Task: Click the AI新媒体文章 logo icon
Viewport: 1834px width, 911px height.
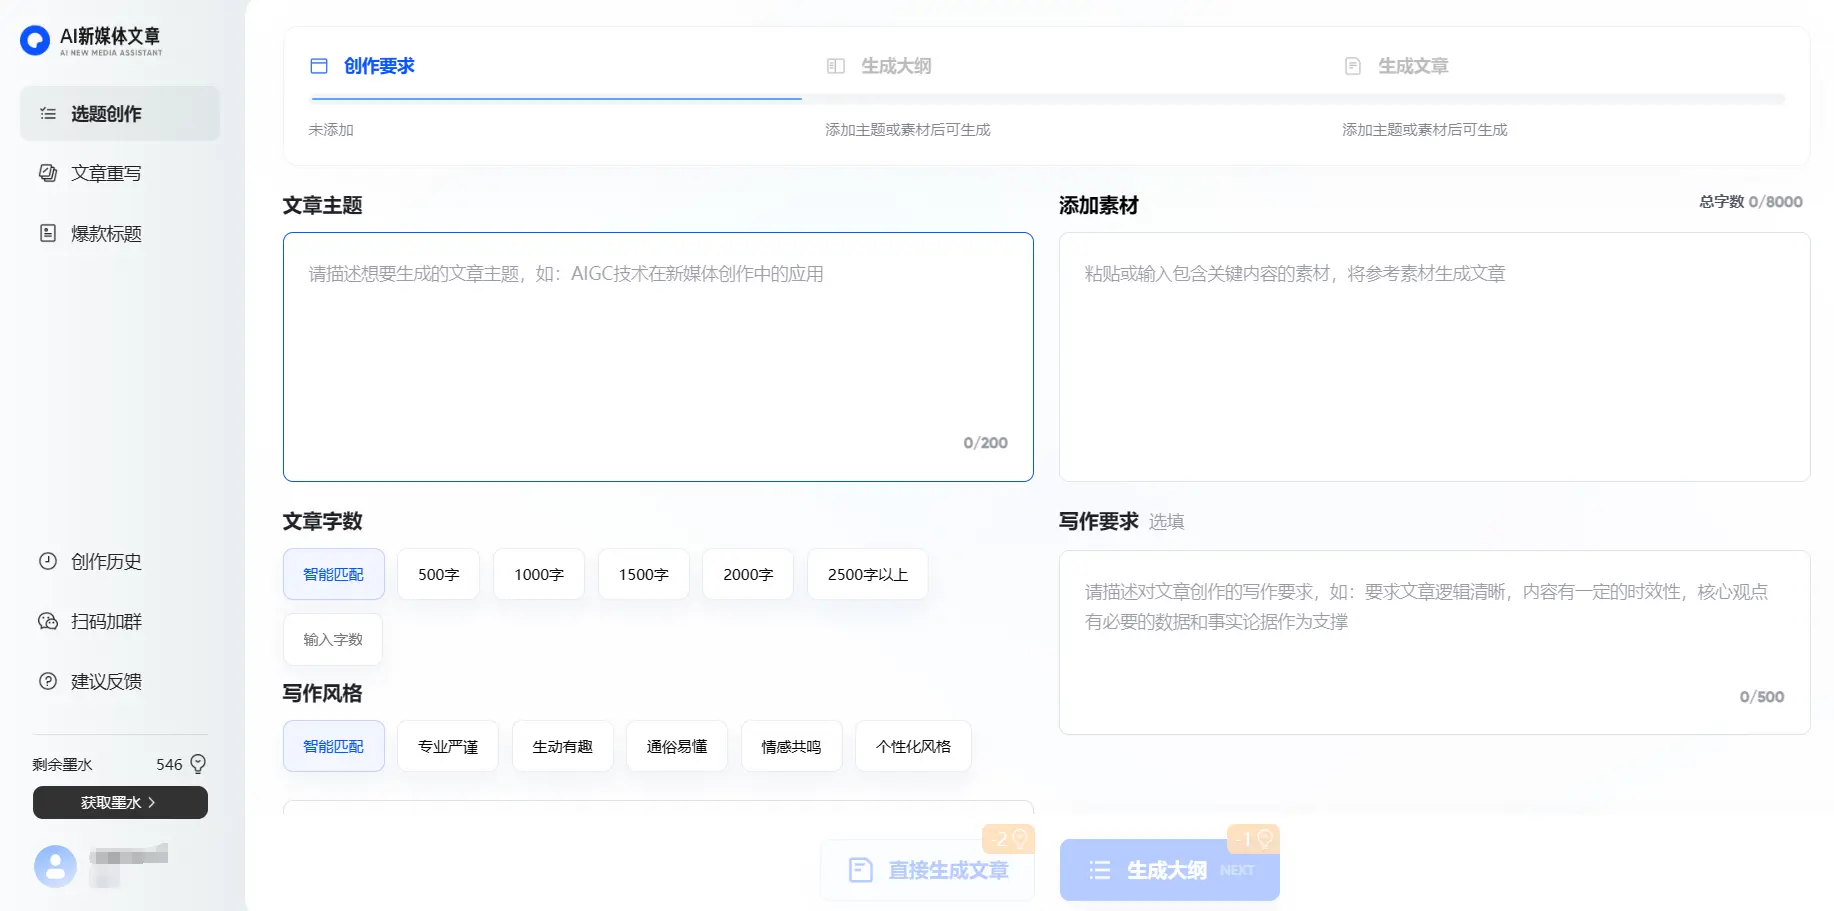Action: pos(35,40)
